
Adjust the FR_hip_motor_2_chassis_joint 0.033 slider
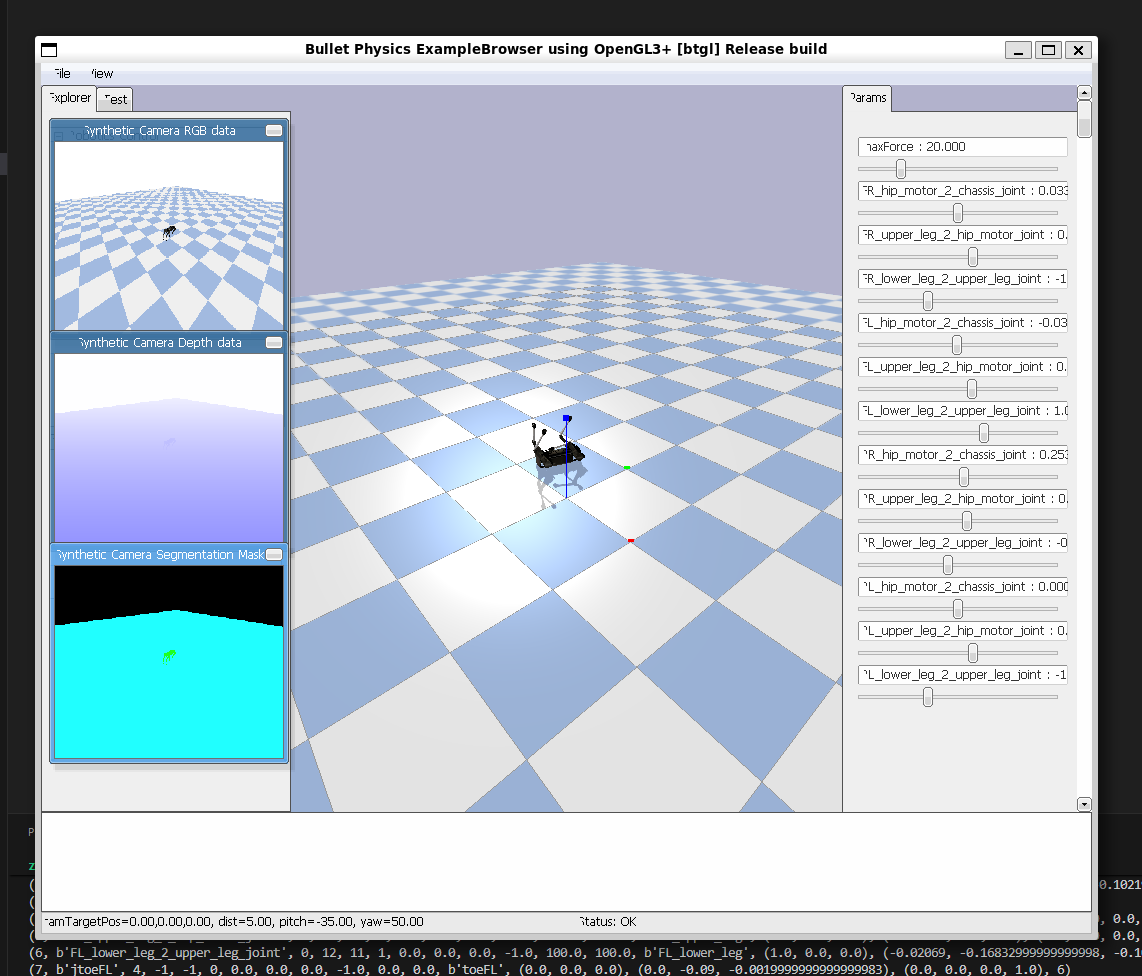pos(958,213)
